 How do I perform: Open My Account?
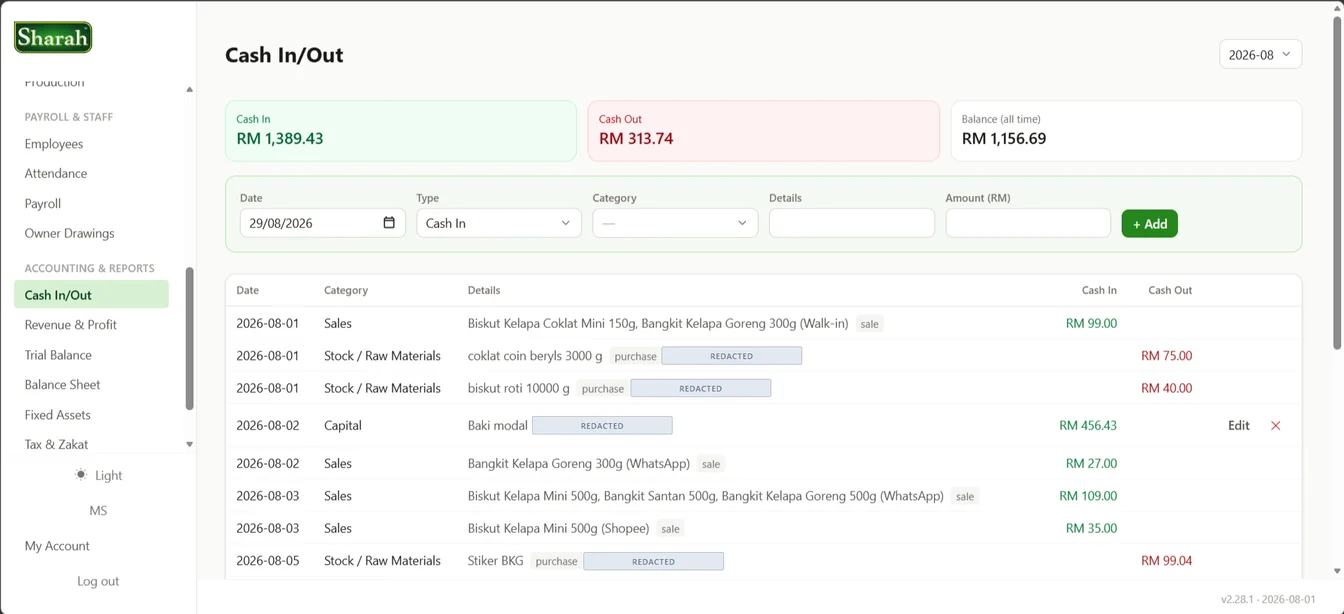[x=57, y=546]
